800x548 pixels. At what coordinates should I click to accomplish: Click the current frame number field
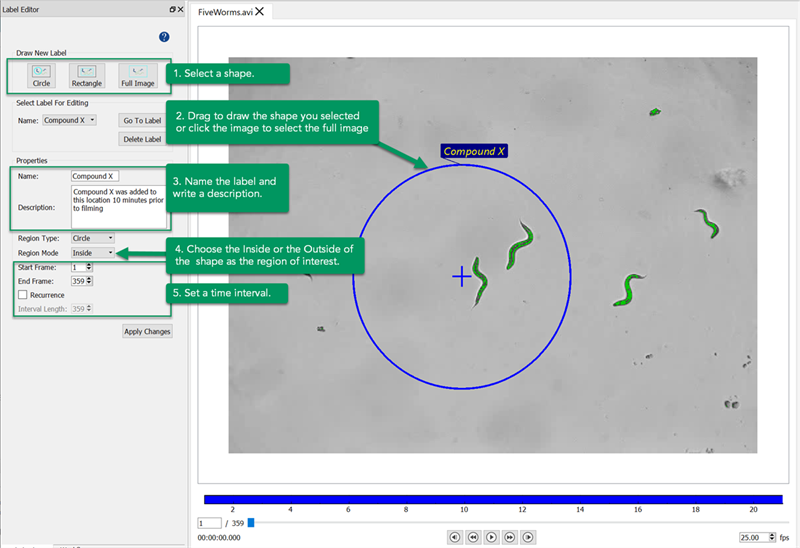(209, 523)
